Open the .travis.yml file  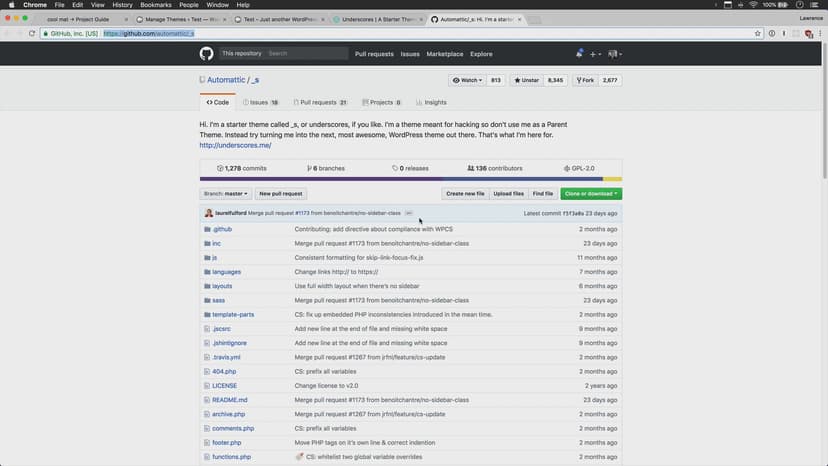226,358
